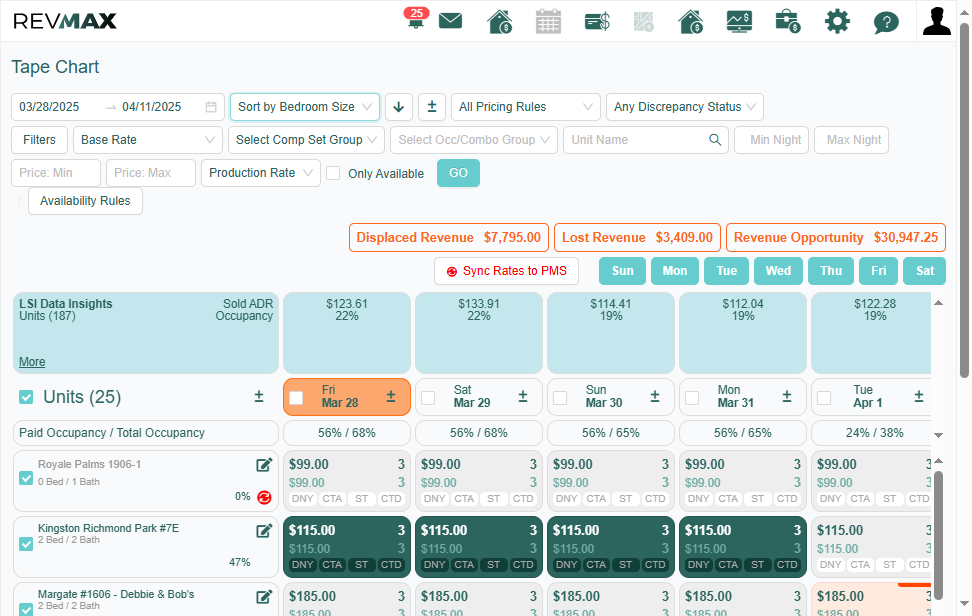
Task: Uncheck Kingston Richmond Park #7E checkbox
Action: point(26,544)
